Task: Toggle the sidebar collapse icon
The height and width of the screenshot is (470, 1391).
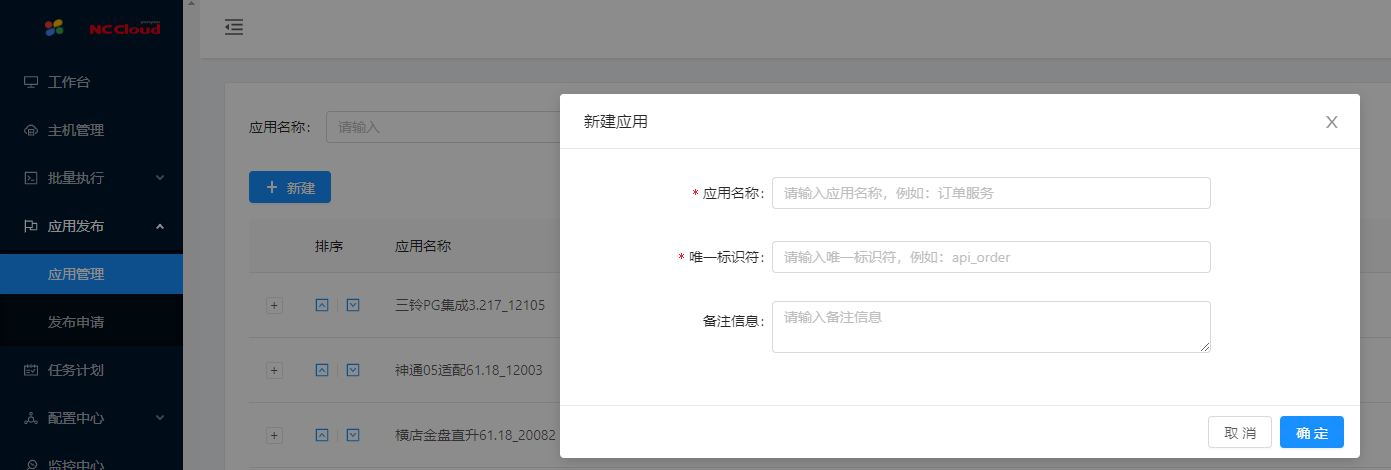Action: [x=234, y=27]
